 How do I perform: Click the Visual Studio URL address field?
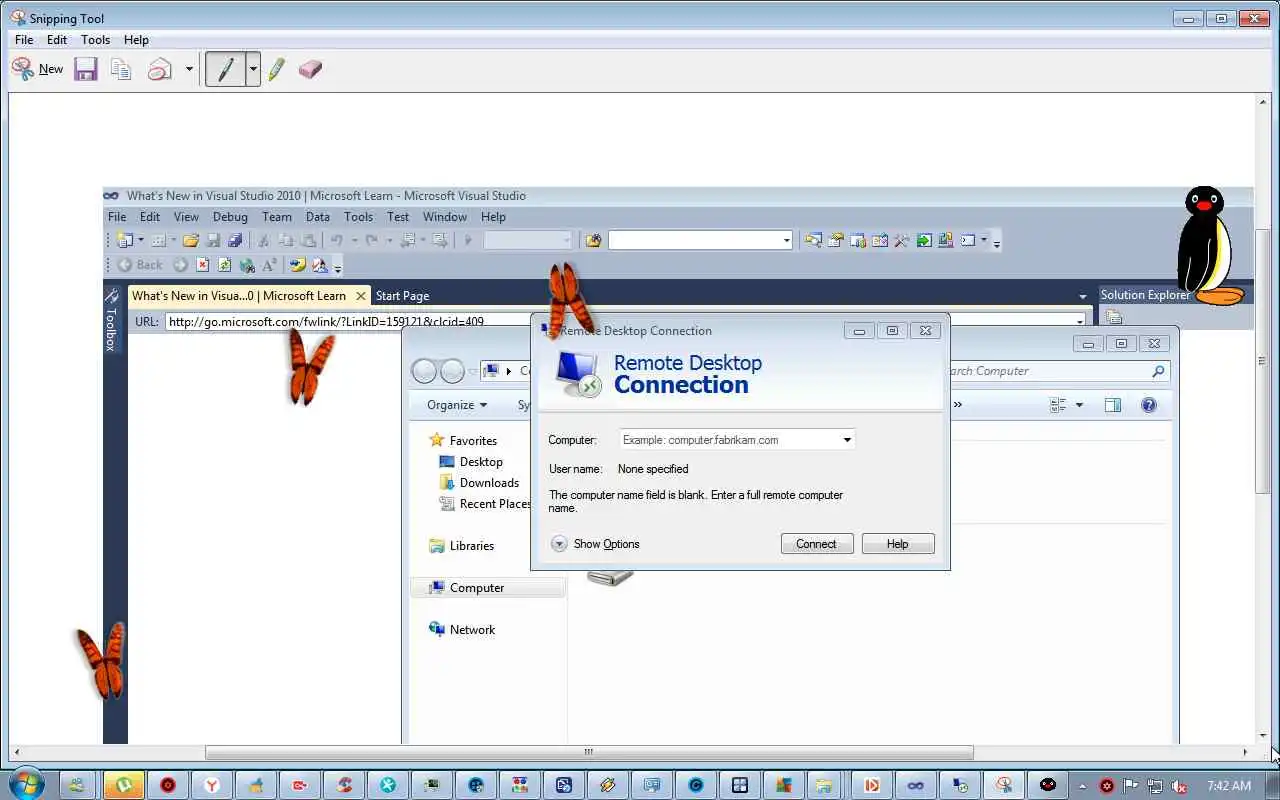click(625, 321)
